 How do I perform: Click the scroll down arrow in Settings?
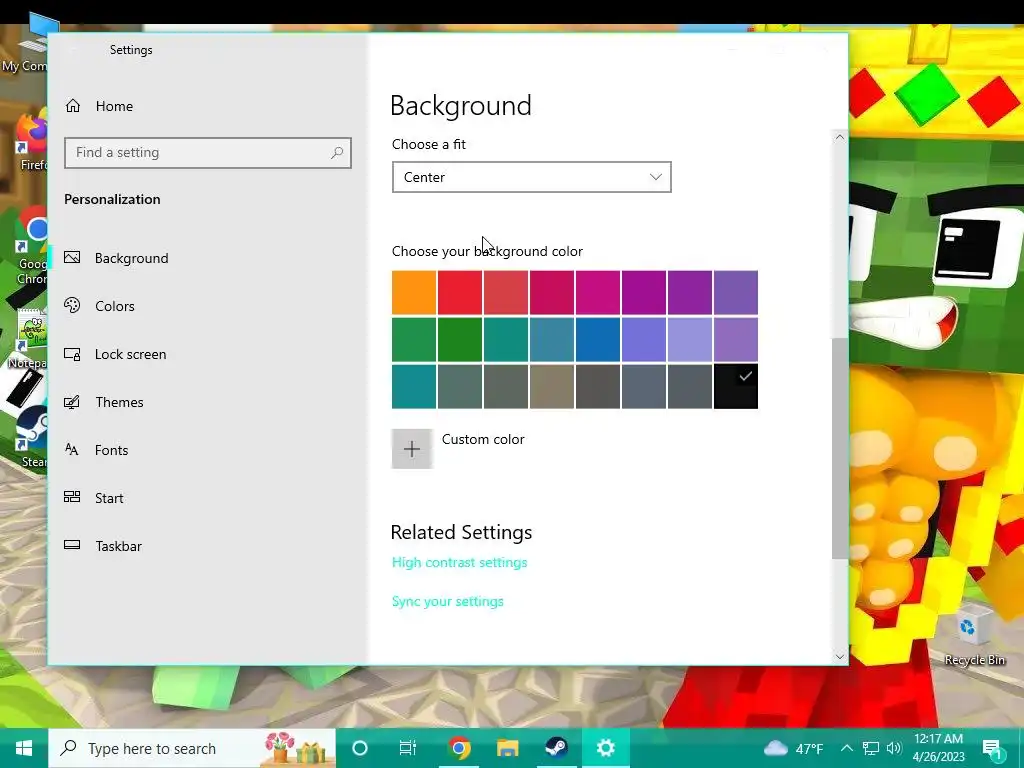coord(840,656)
